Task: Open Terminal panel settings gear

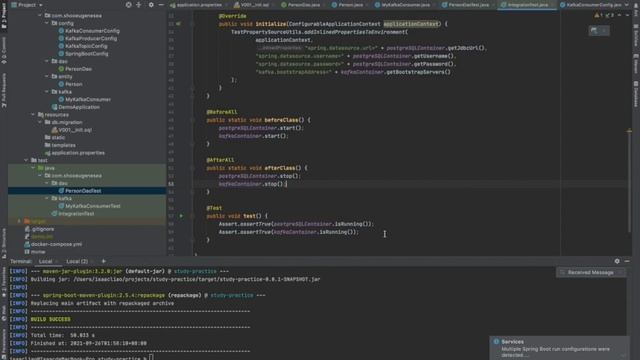Action: pyautogui.click(x=617, y=261)
